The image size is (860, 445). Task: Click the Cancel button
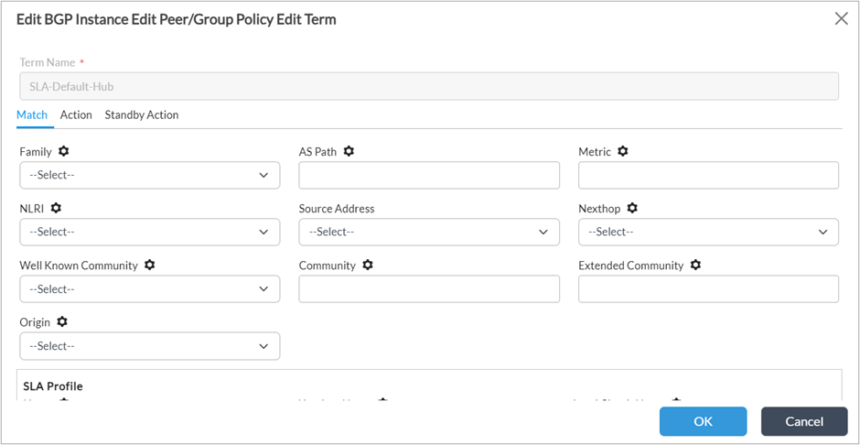[804, 421]
